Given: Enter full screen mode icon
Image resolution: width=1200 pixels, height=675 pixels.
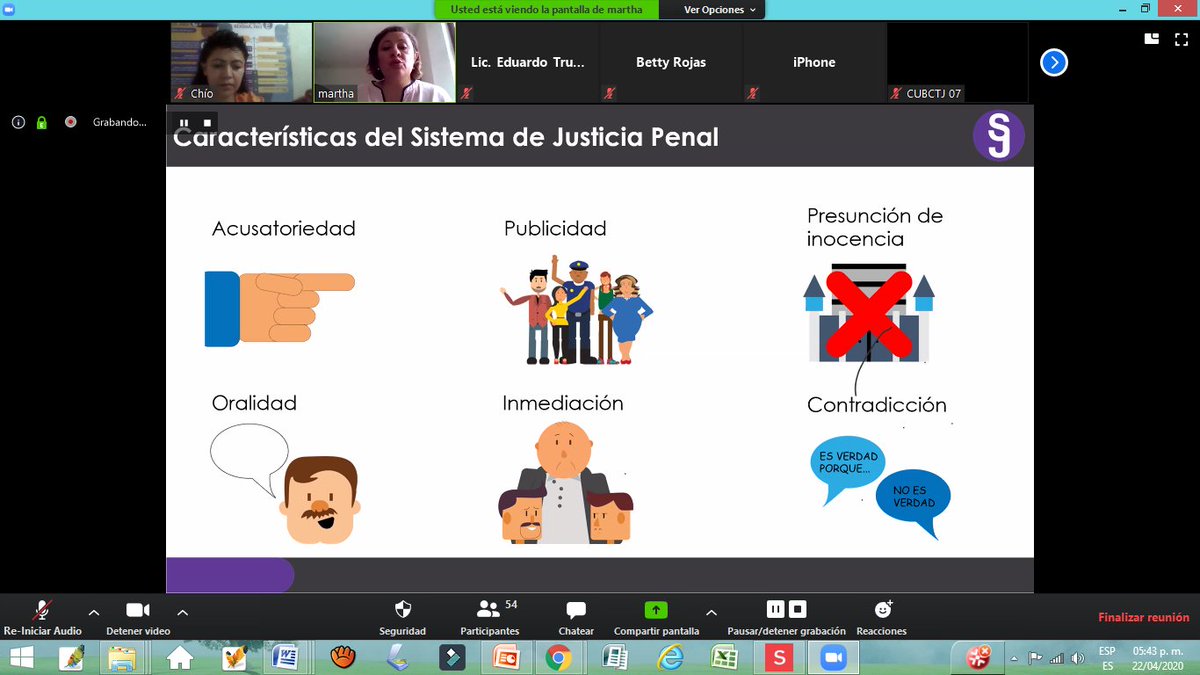Looking at the screenshot, I should (x=1179, y=39).
